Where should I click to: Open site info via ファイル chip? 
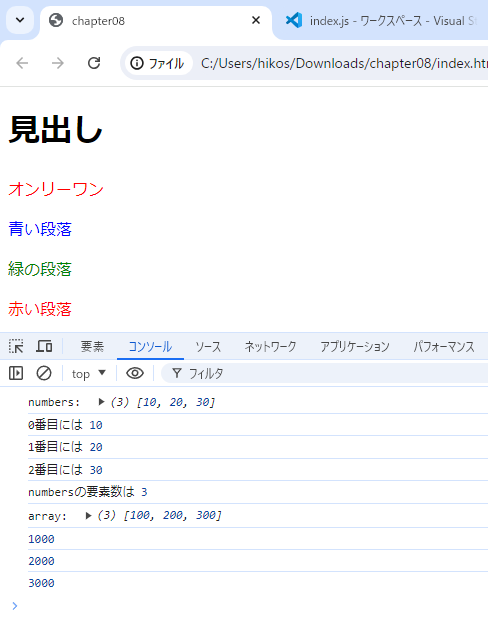pos(158,63)
